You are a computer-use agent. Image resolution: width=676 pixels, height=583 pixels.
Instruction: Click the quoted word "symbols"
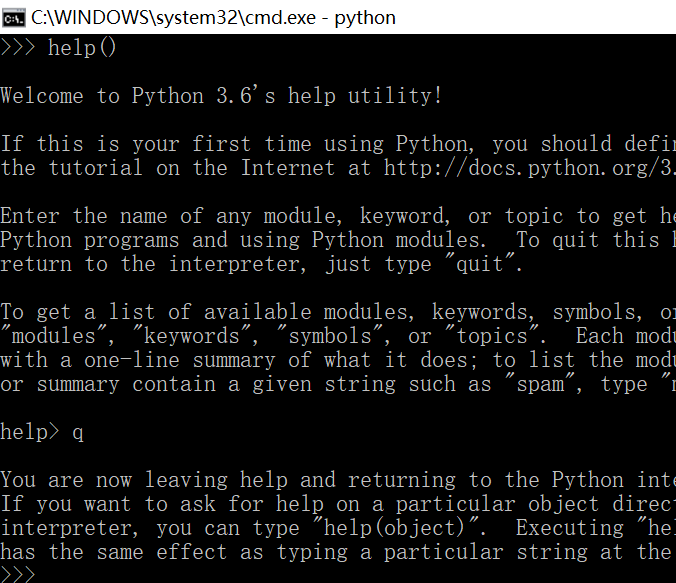click(x=311, y=336)
